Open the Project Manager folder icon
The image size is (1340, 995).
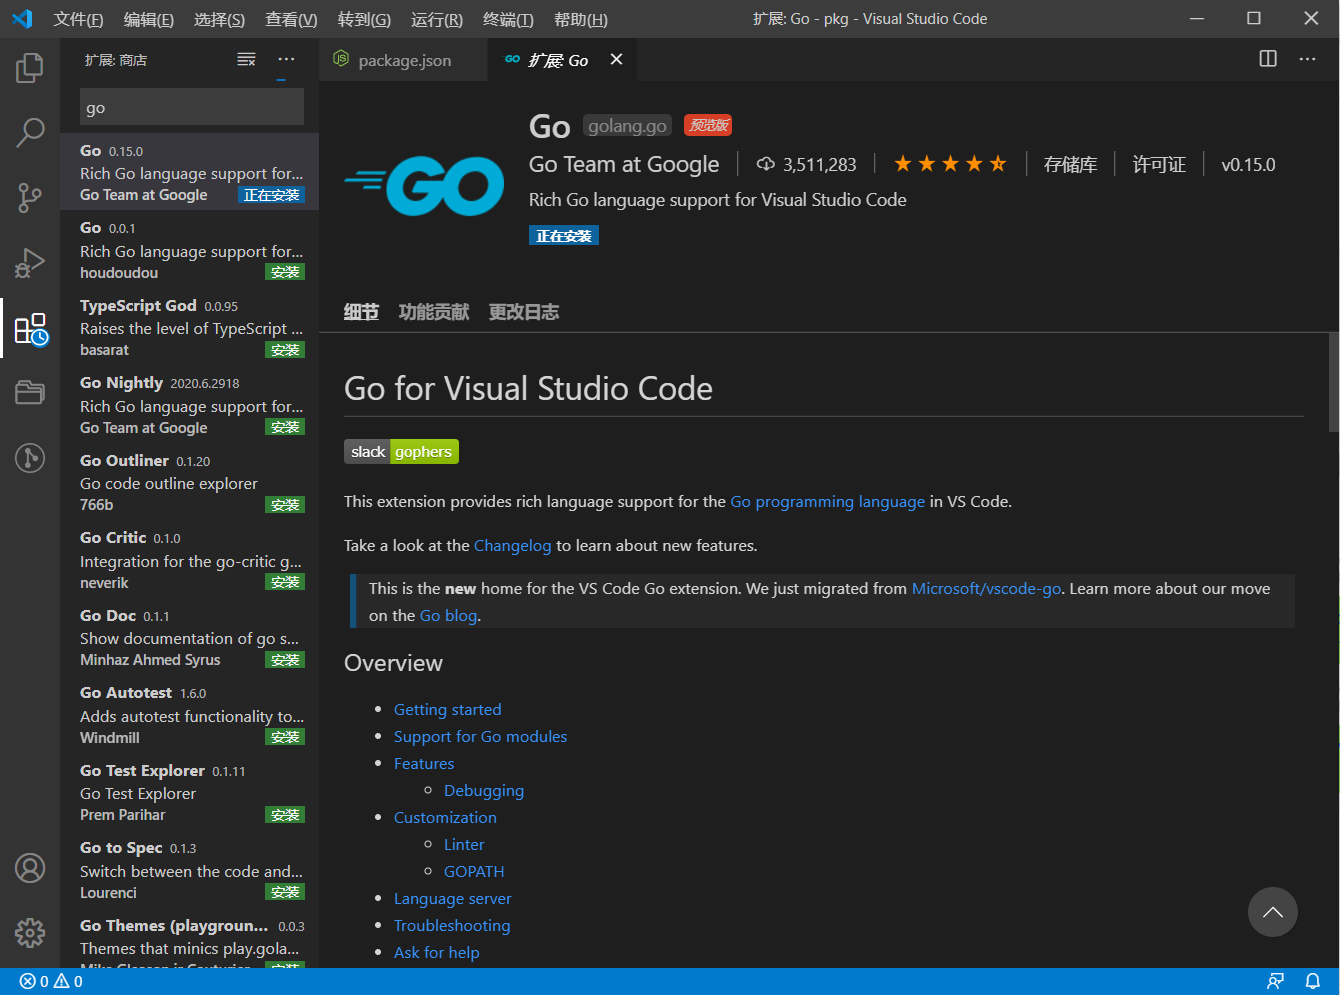[x=30, y=392]
